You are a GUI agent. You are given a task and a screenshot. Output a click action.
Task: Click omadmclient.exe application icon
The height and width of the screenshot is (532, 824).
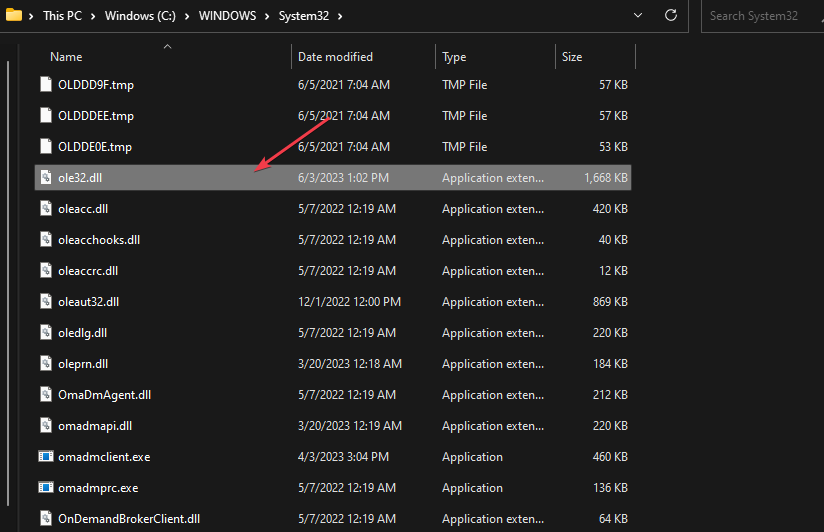(46, 456)
